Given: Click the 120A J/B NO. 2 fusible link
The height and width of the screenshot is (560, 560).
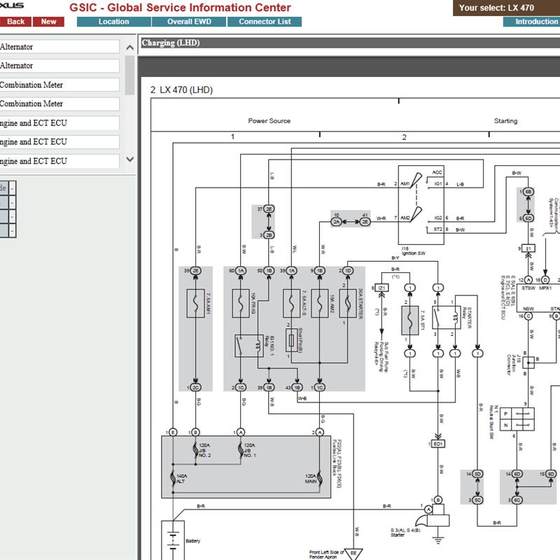Looking at the screenshot, I should click(195, 450).
